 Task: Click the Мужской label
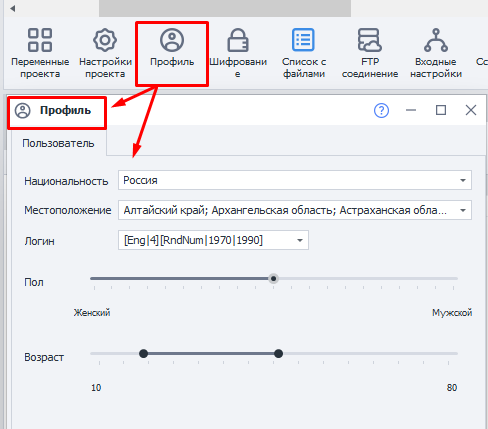[452, 313]
